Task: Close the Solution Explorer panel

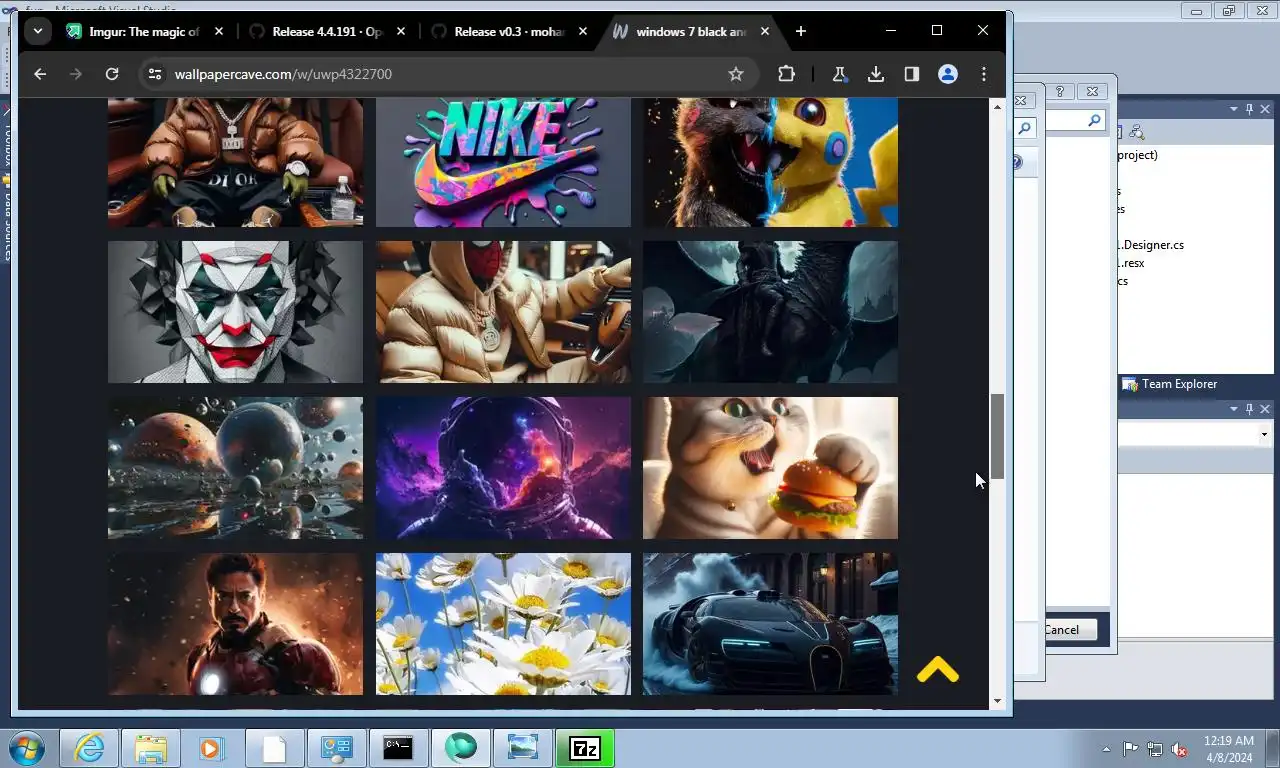Action: coord(1265,109)
